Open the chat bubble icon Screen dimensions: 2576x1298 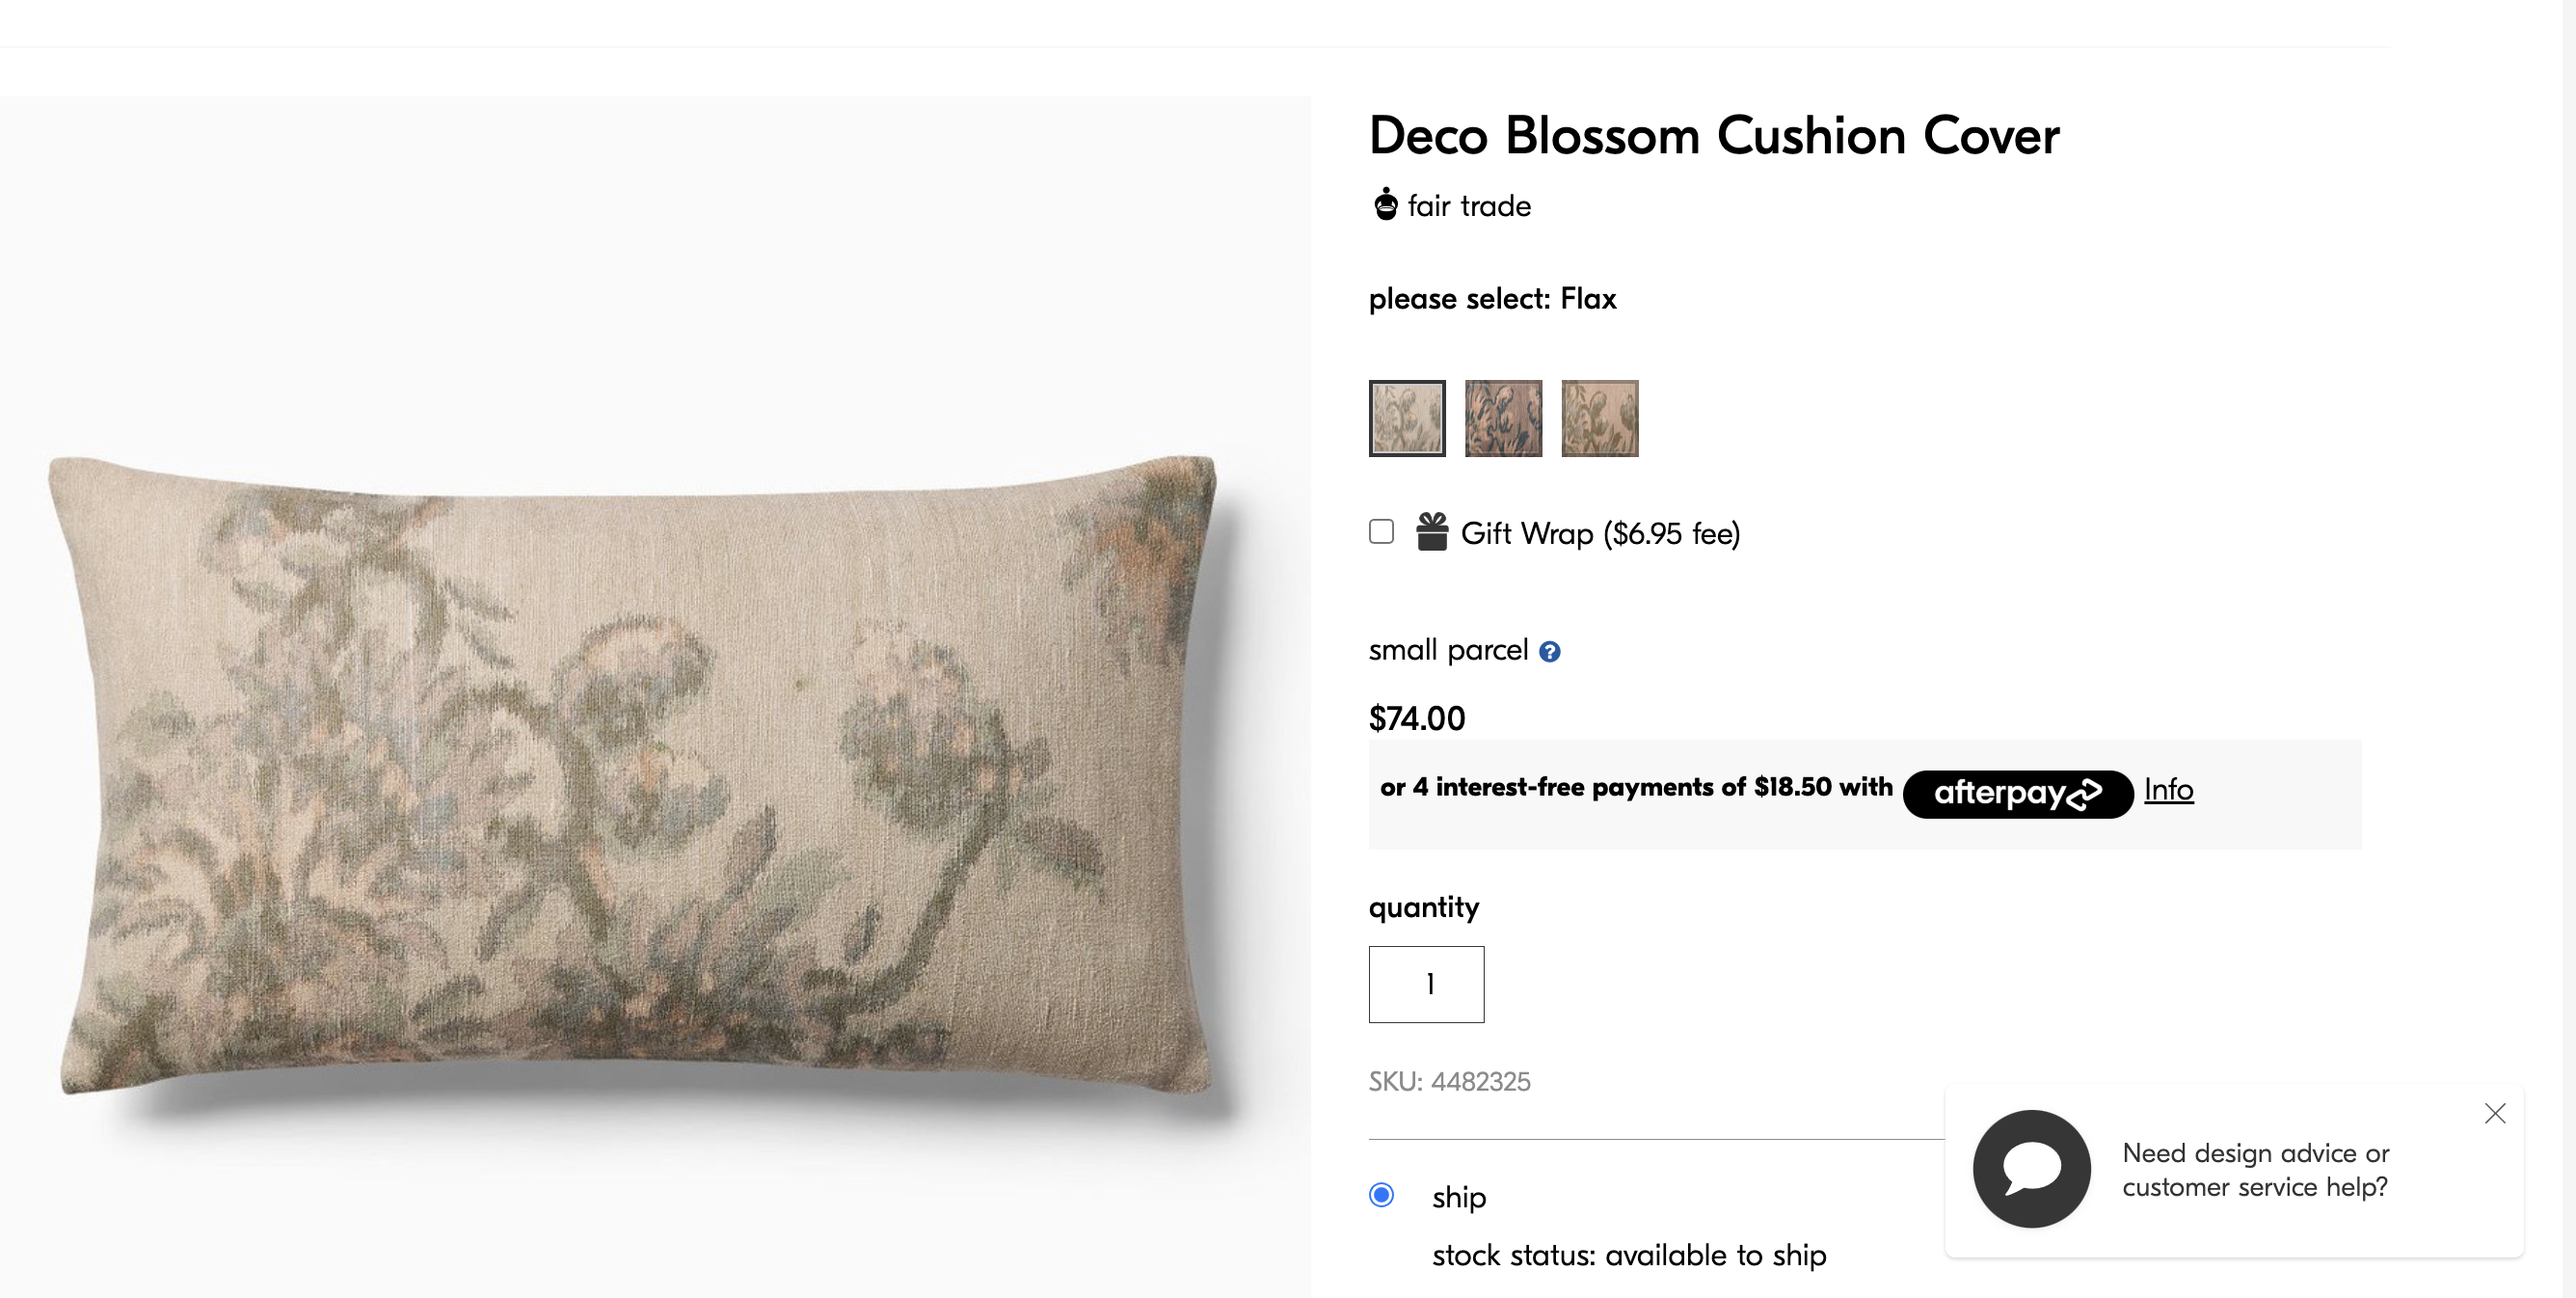[x=2031, y=1168]
